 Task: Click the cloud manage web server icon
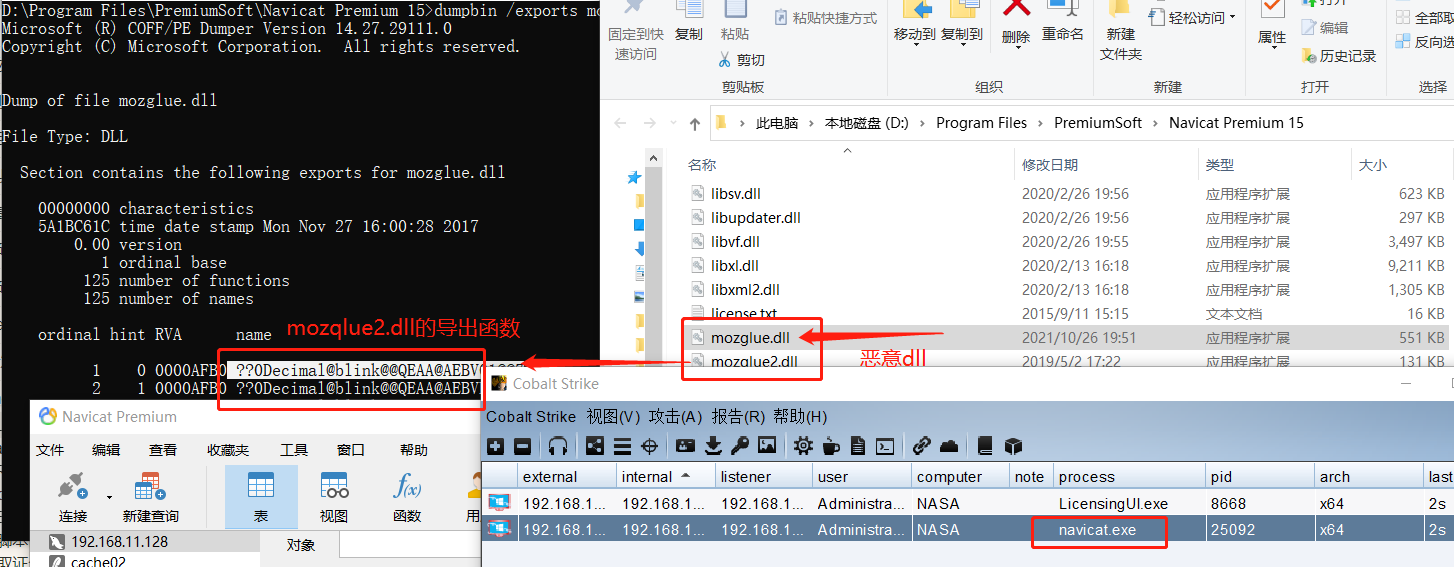(x=949, y=446)
